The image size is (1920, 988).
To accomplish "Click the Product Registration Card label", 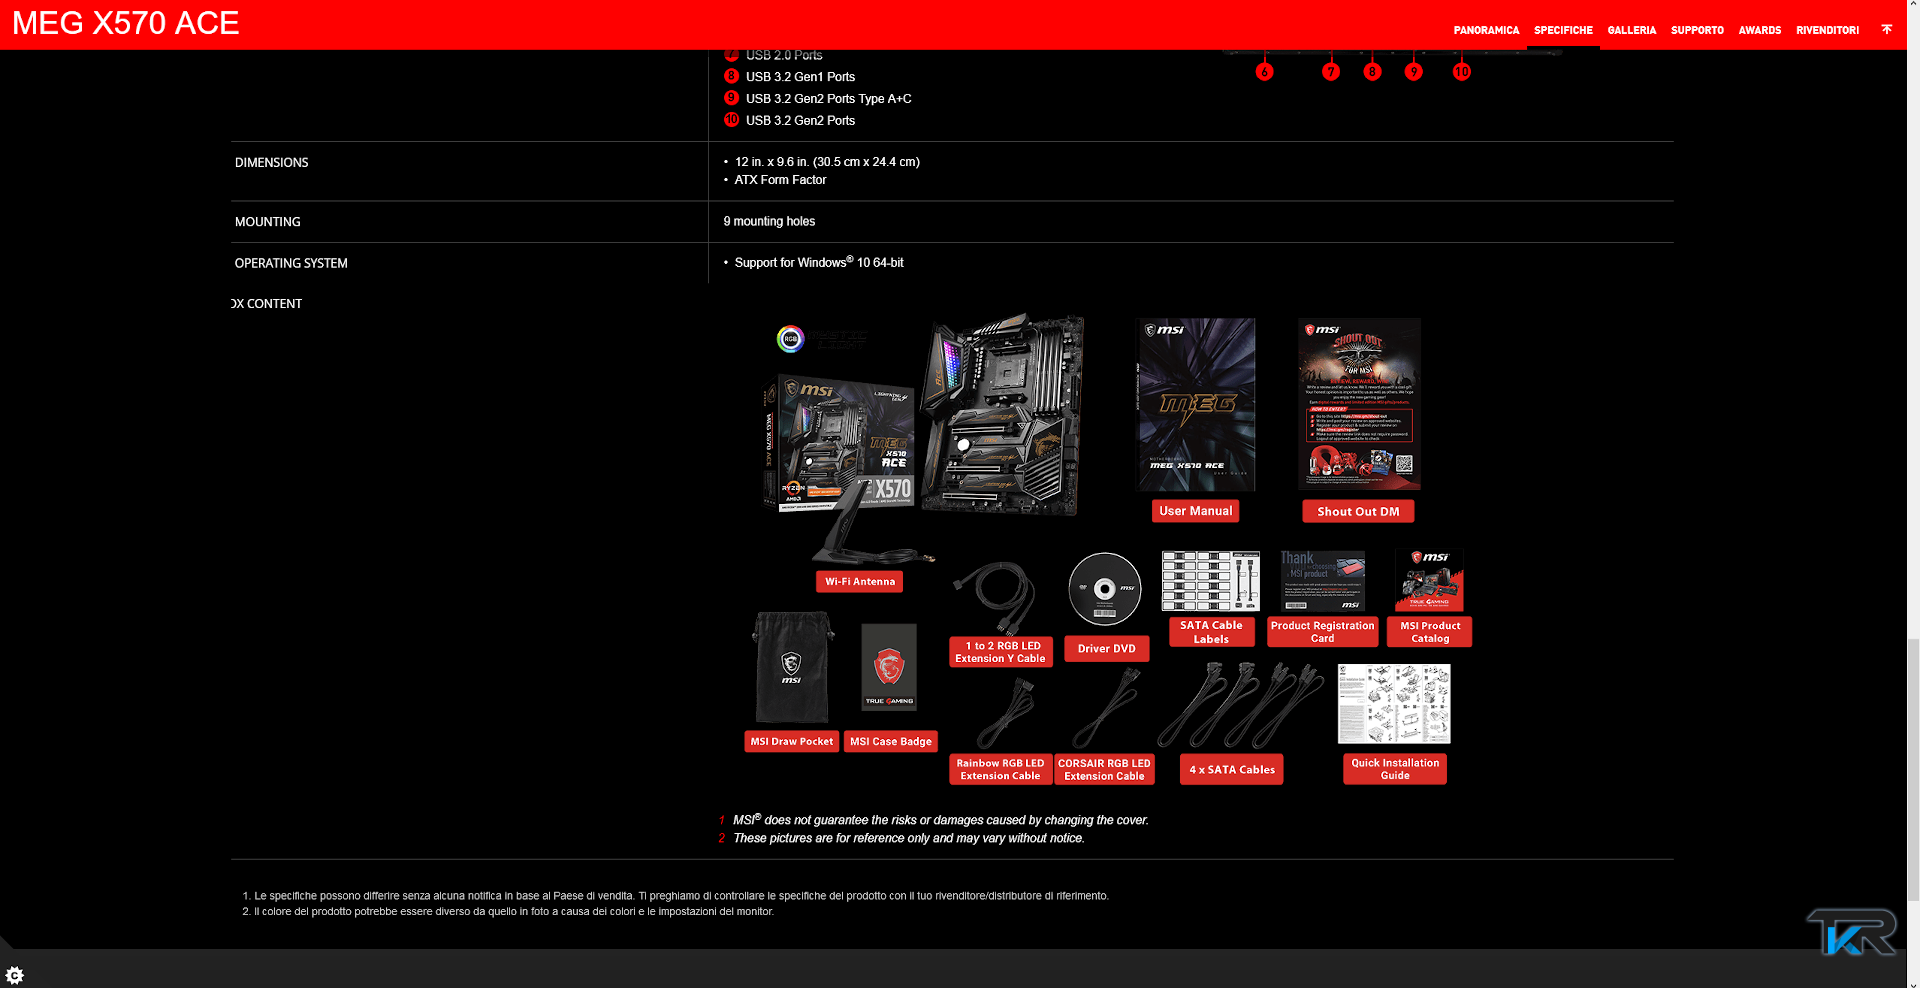I will point(1323,632).
